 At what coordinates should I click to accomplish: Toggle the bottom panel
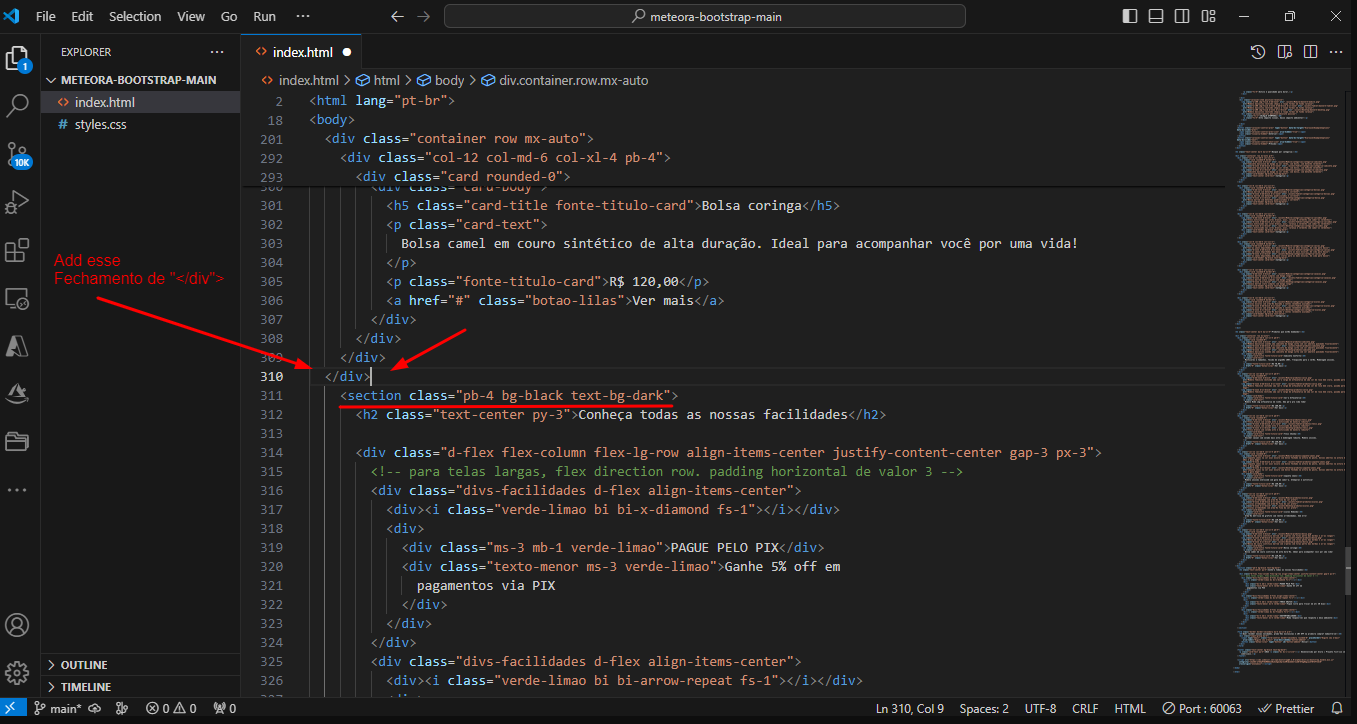1155,17
